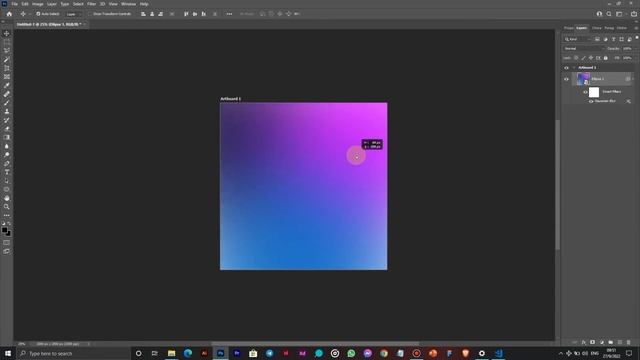640x360 pixels.
Task: Create a new group folder icon
Action: (x=611, y=342)
